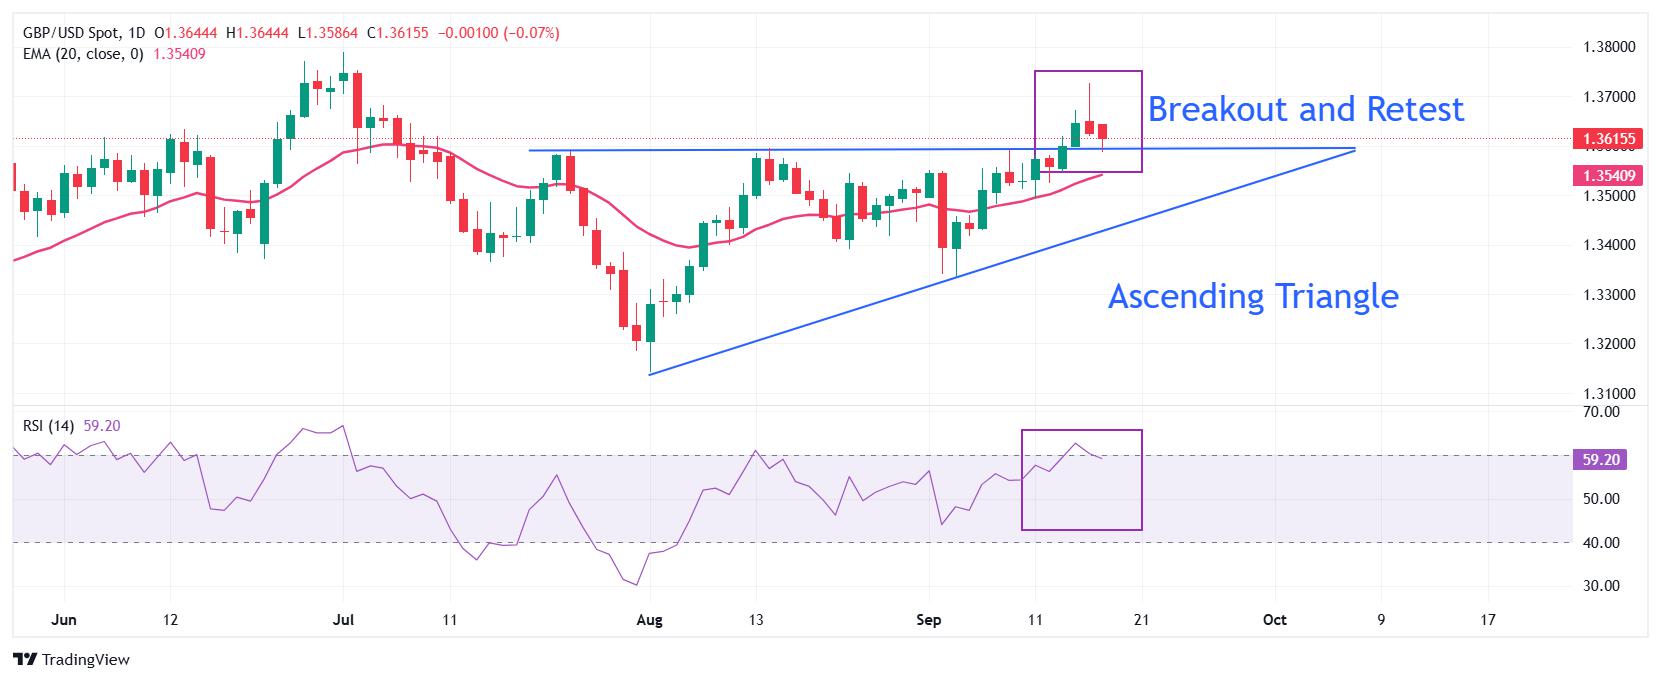1661x681 pixels.
Task: Click the Sep label on time axis
Action: pos(929,620)
